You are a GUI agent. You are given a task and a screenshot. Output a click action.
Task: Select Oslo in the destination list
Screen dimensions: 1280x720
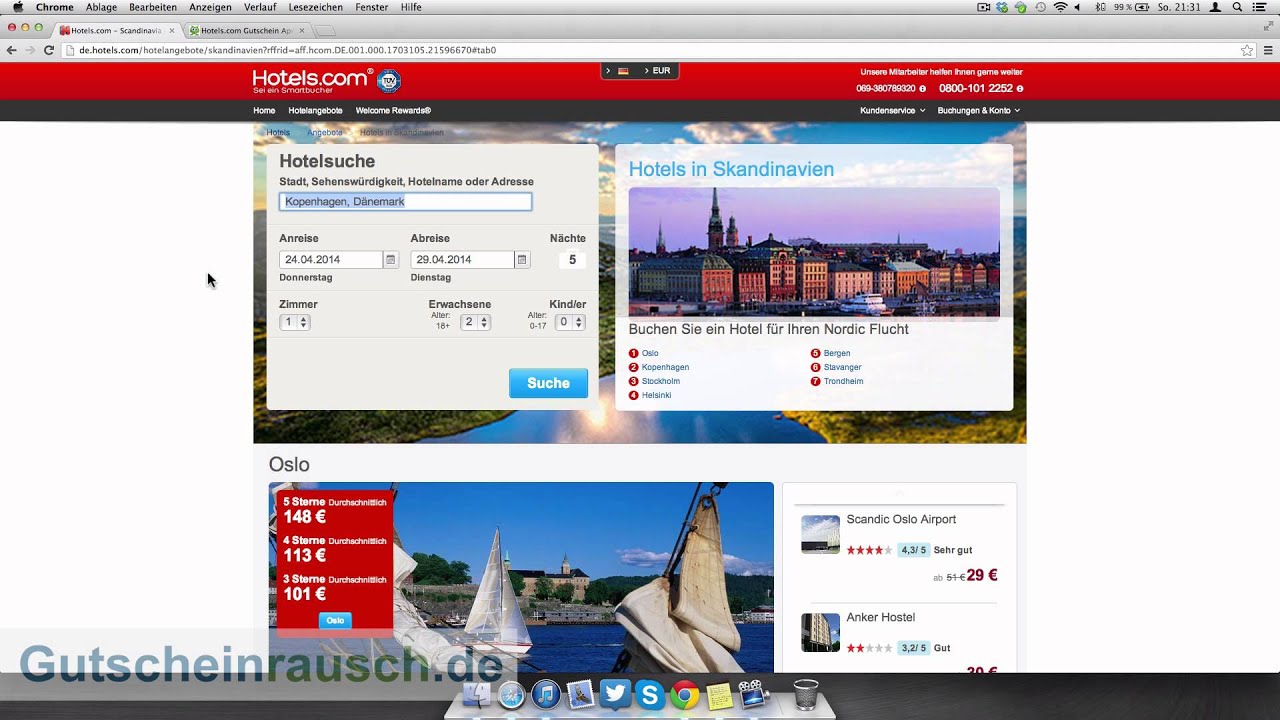[x=650, y=353]
